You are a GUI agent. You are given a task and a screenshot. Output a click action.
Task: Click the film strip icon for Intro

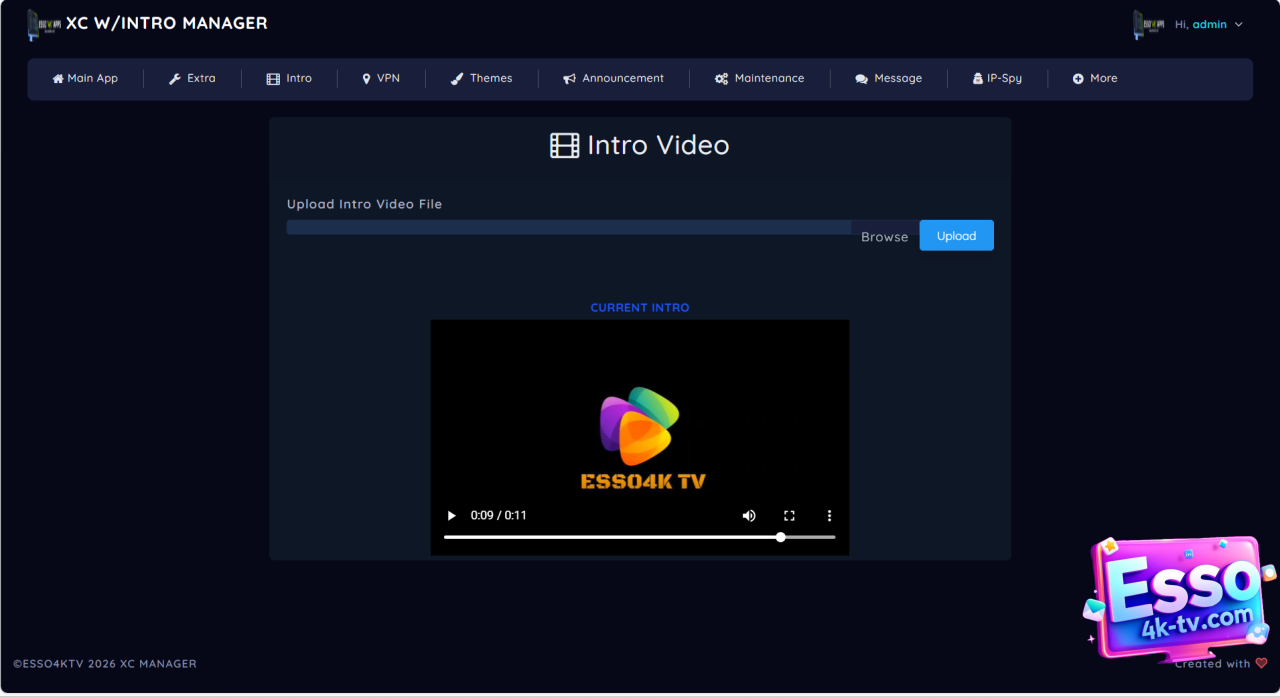pos(273,79)
